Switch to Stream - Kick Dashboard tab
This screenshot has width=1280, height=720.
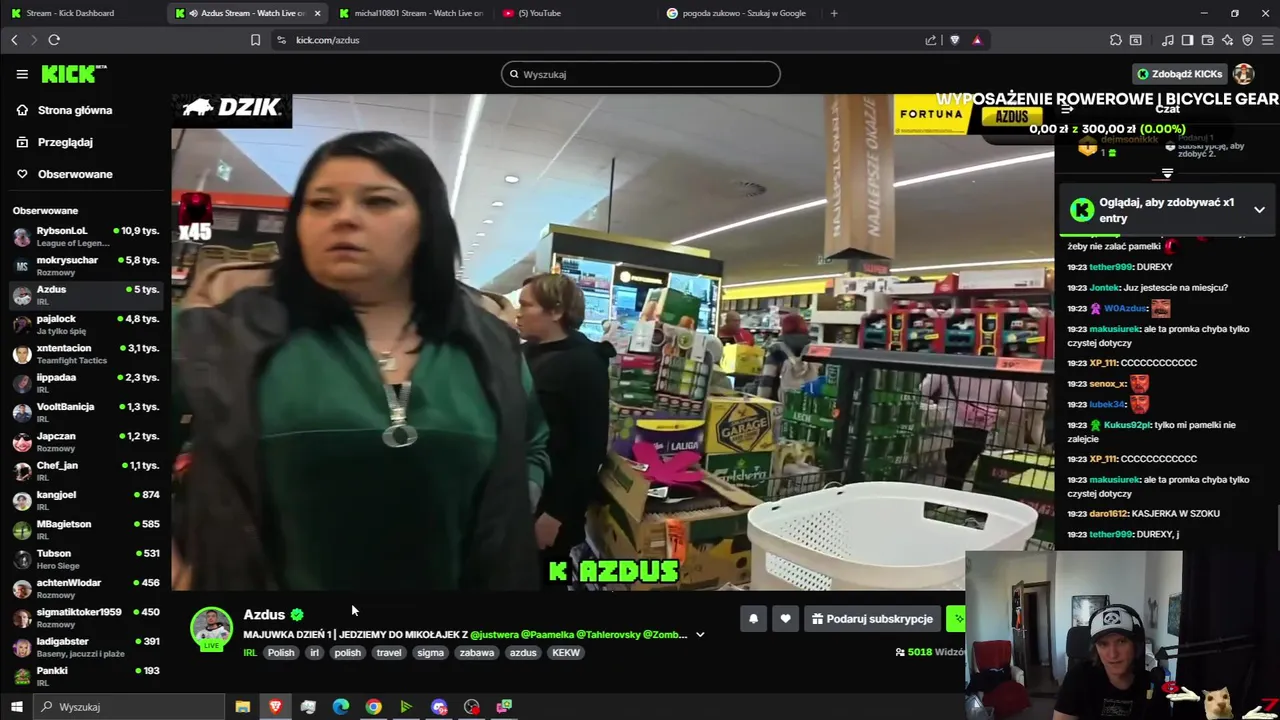tap(80, 13)
